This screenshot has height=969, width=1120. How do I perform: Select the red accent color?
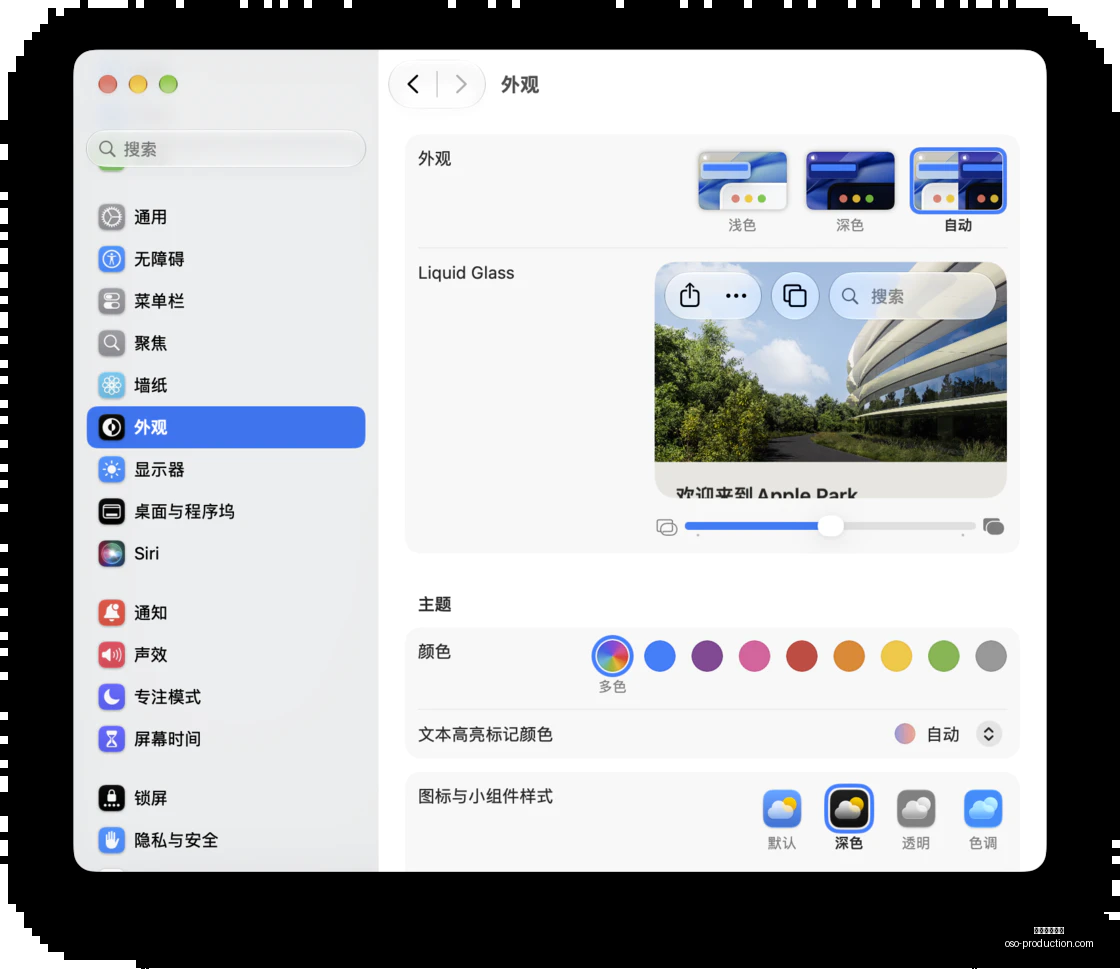(801, 656)
